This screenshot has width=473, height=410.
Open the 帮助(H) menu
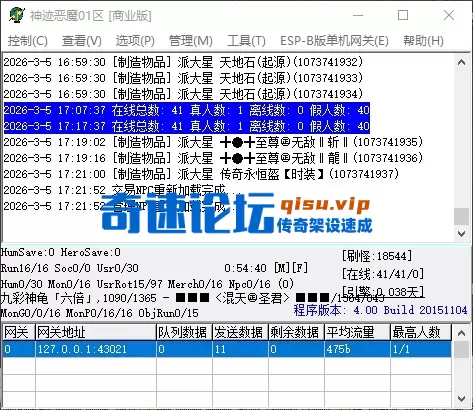423,41
